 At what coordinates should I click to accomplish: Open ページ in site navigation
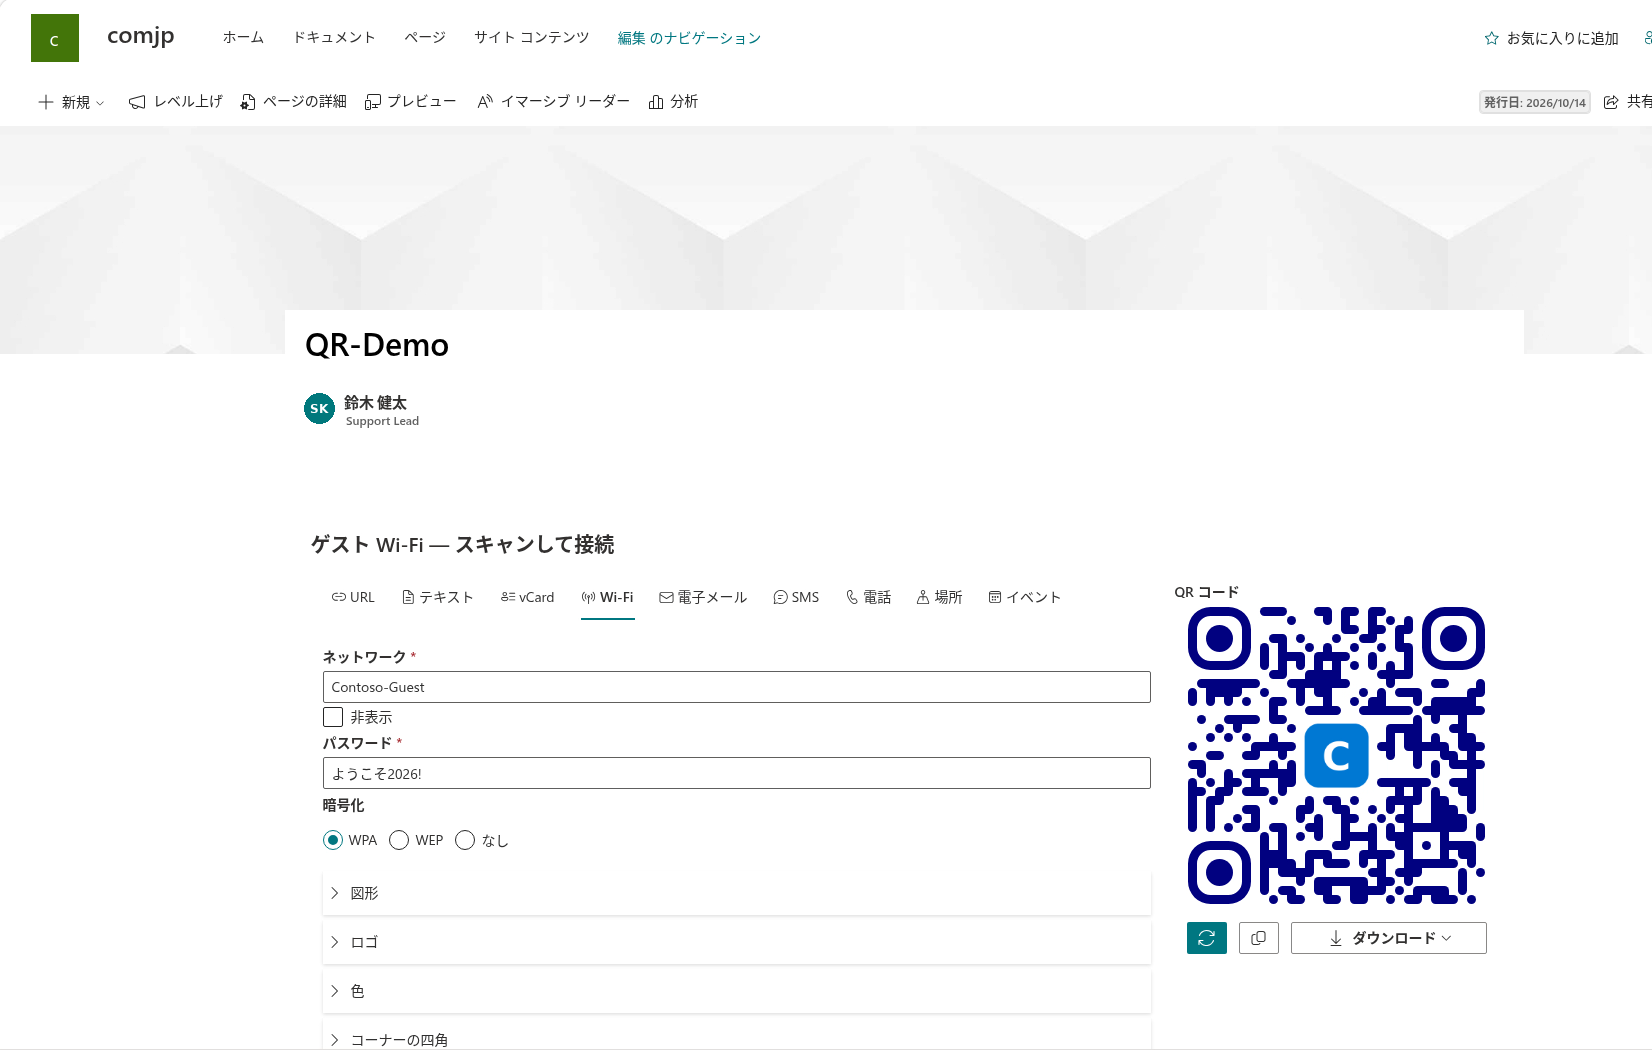tap(425, 37)
